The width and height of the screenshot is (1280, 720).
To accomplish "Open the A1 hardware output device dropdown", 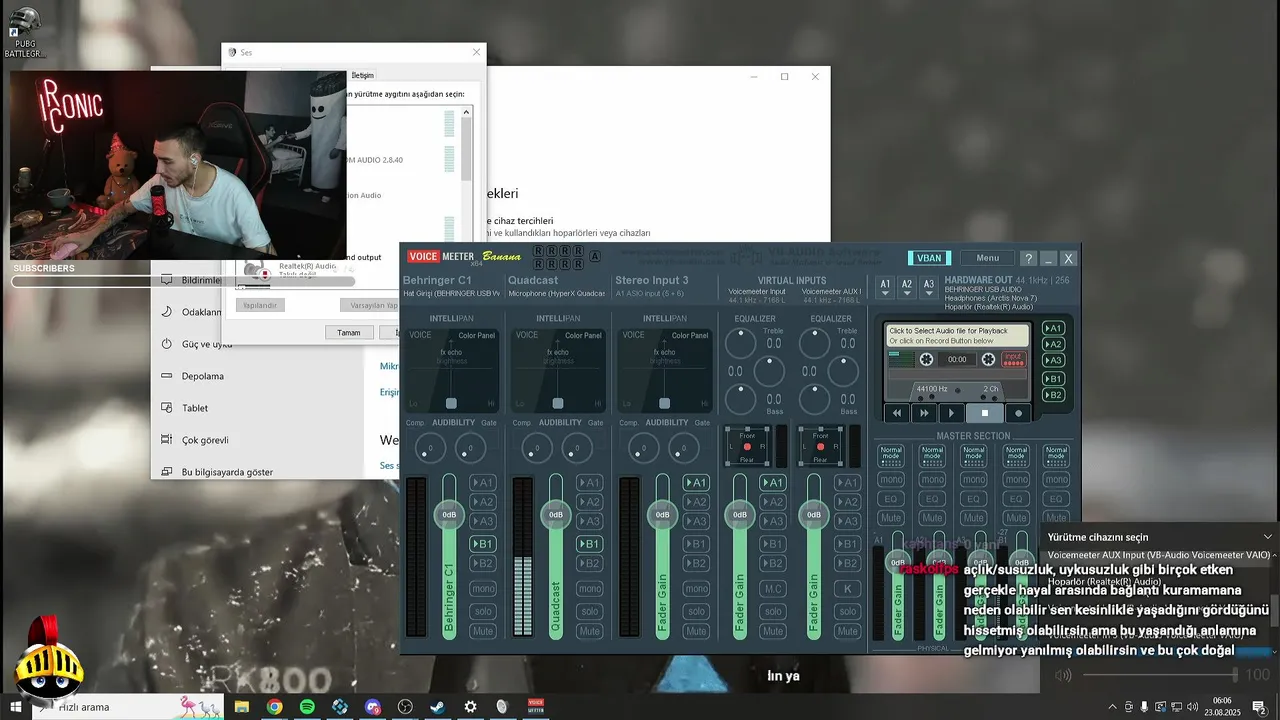I will point(885,287).
